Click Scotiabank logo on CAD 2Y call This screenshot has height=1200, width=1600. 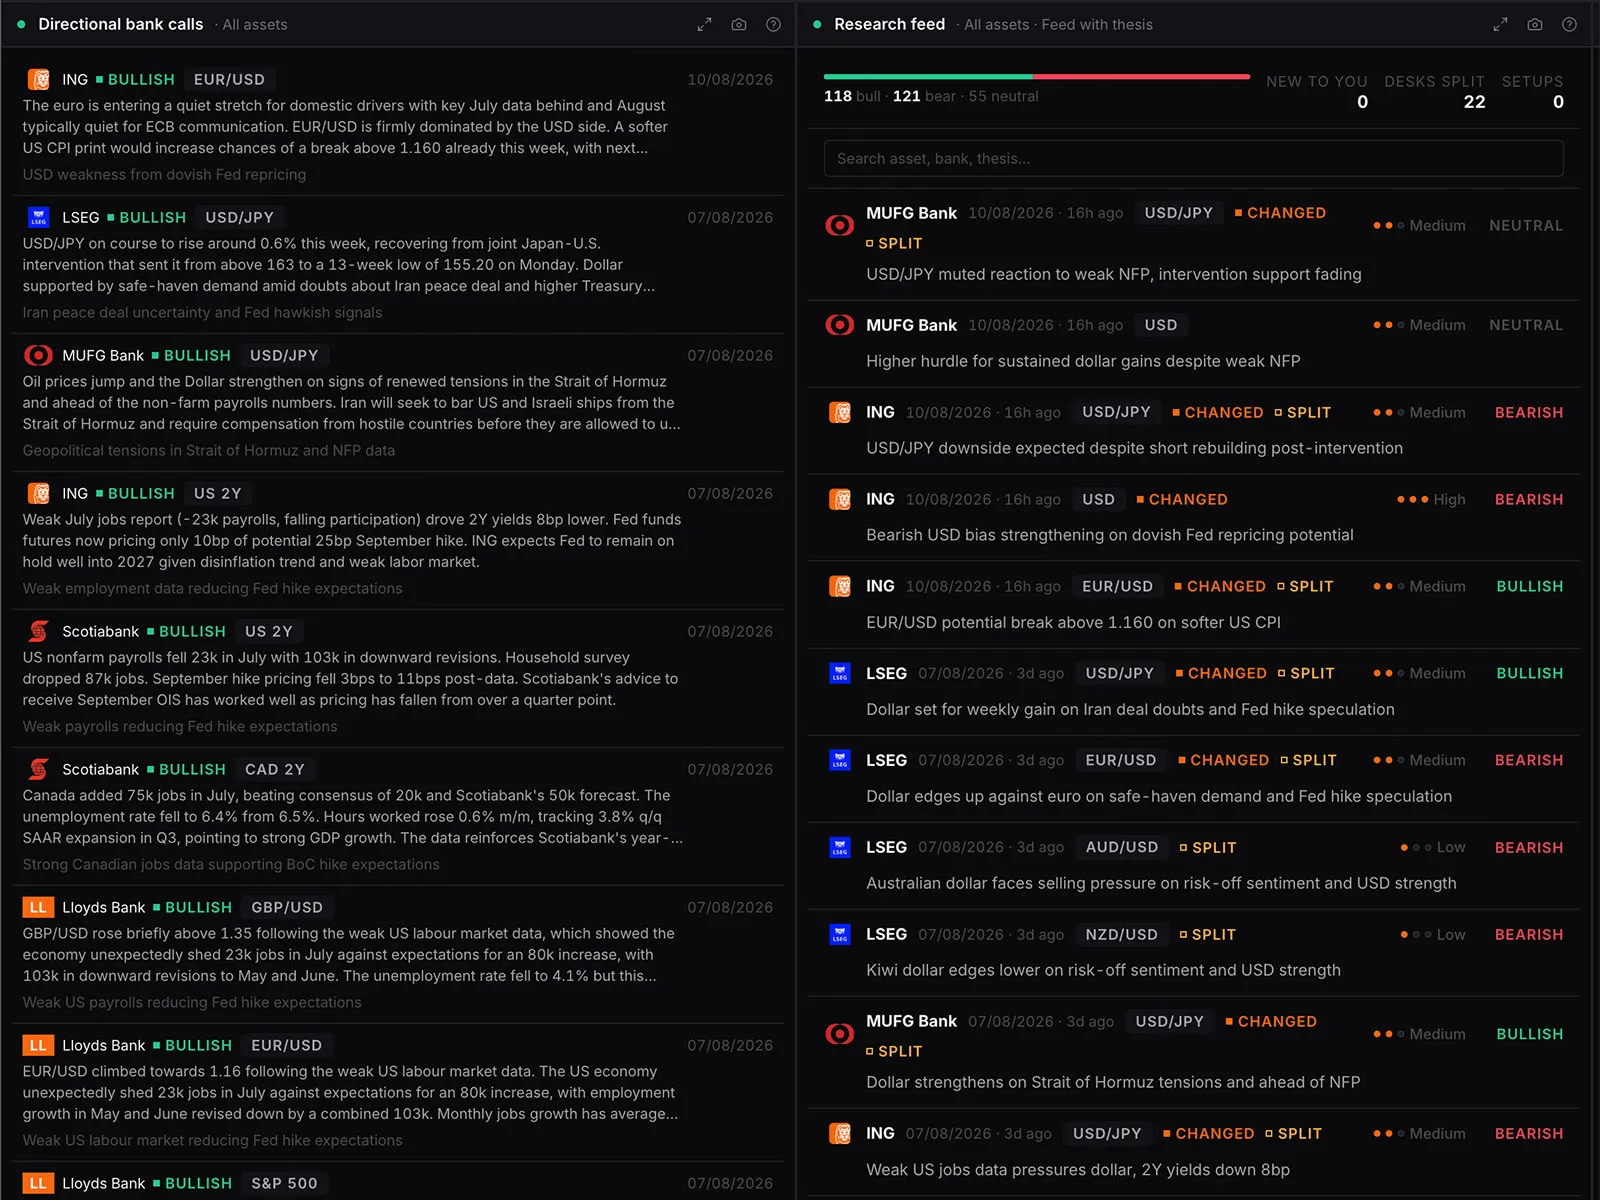pyautogui.click(x=39, y=769)
